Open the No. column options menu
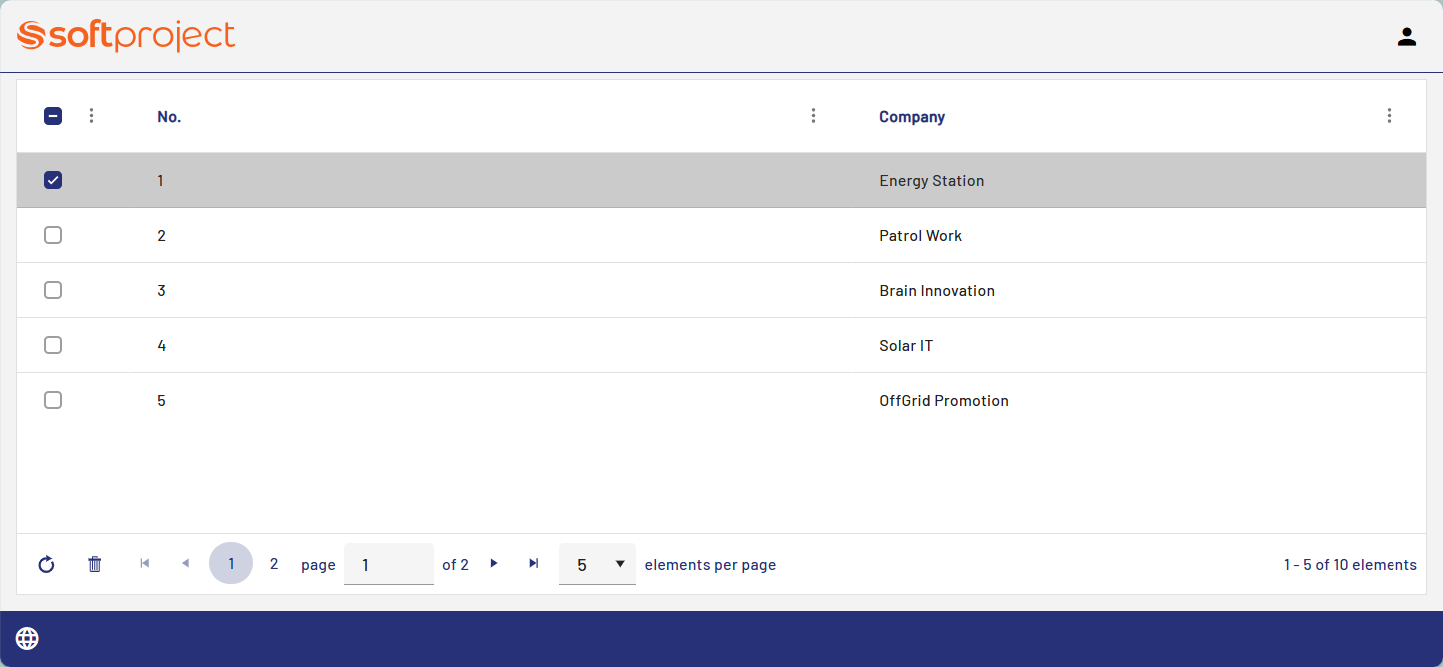 click(813, 116)
